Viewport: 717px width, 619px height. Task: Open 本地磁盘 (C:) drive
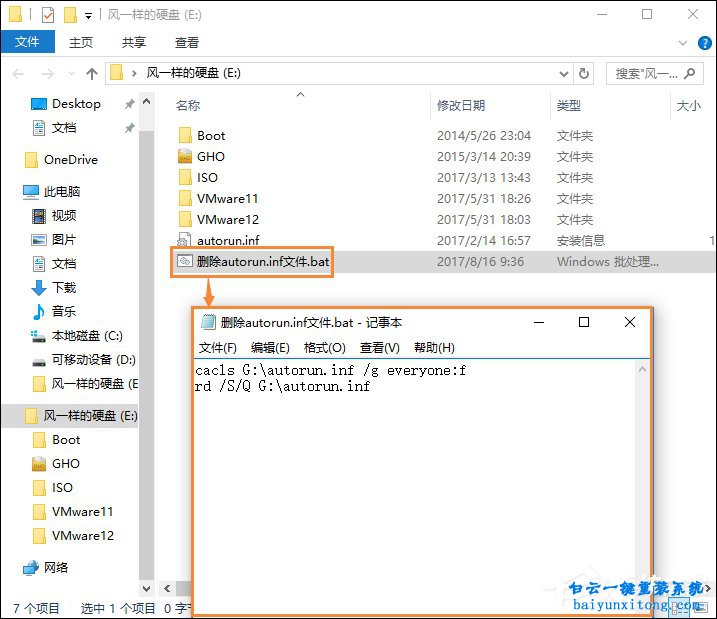(x=86, y=336)
